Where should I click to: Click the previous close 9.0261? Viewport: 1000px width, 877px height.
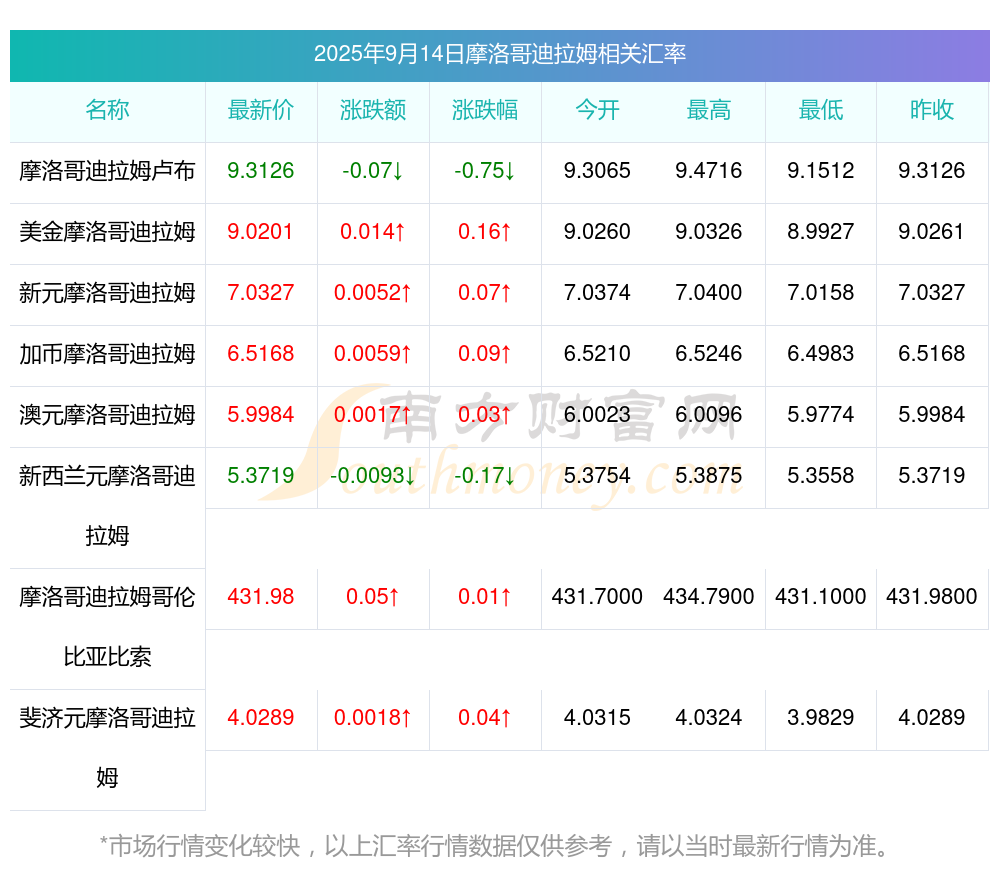pos(931,232)
